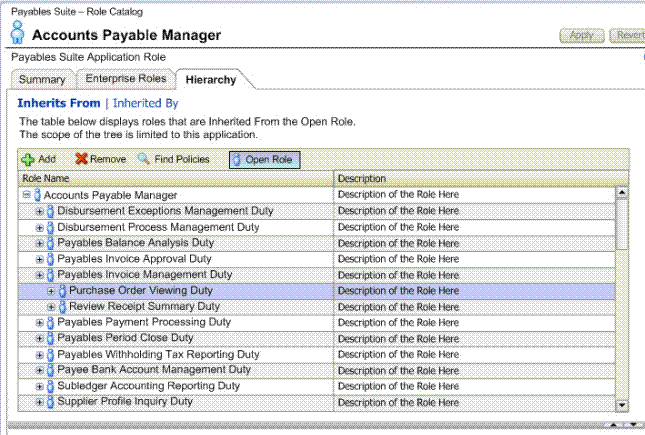645x435 pixels.
Task: Click role icon of Disbursement Process Management Duty
Action: [x=50, y=227]
